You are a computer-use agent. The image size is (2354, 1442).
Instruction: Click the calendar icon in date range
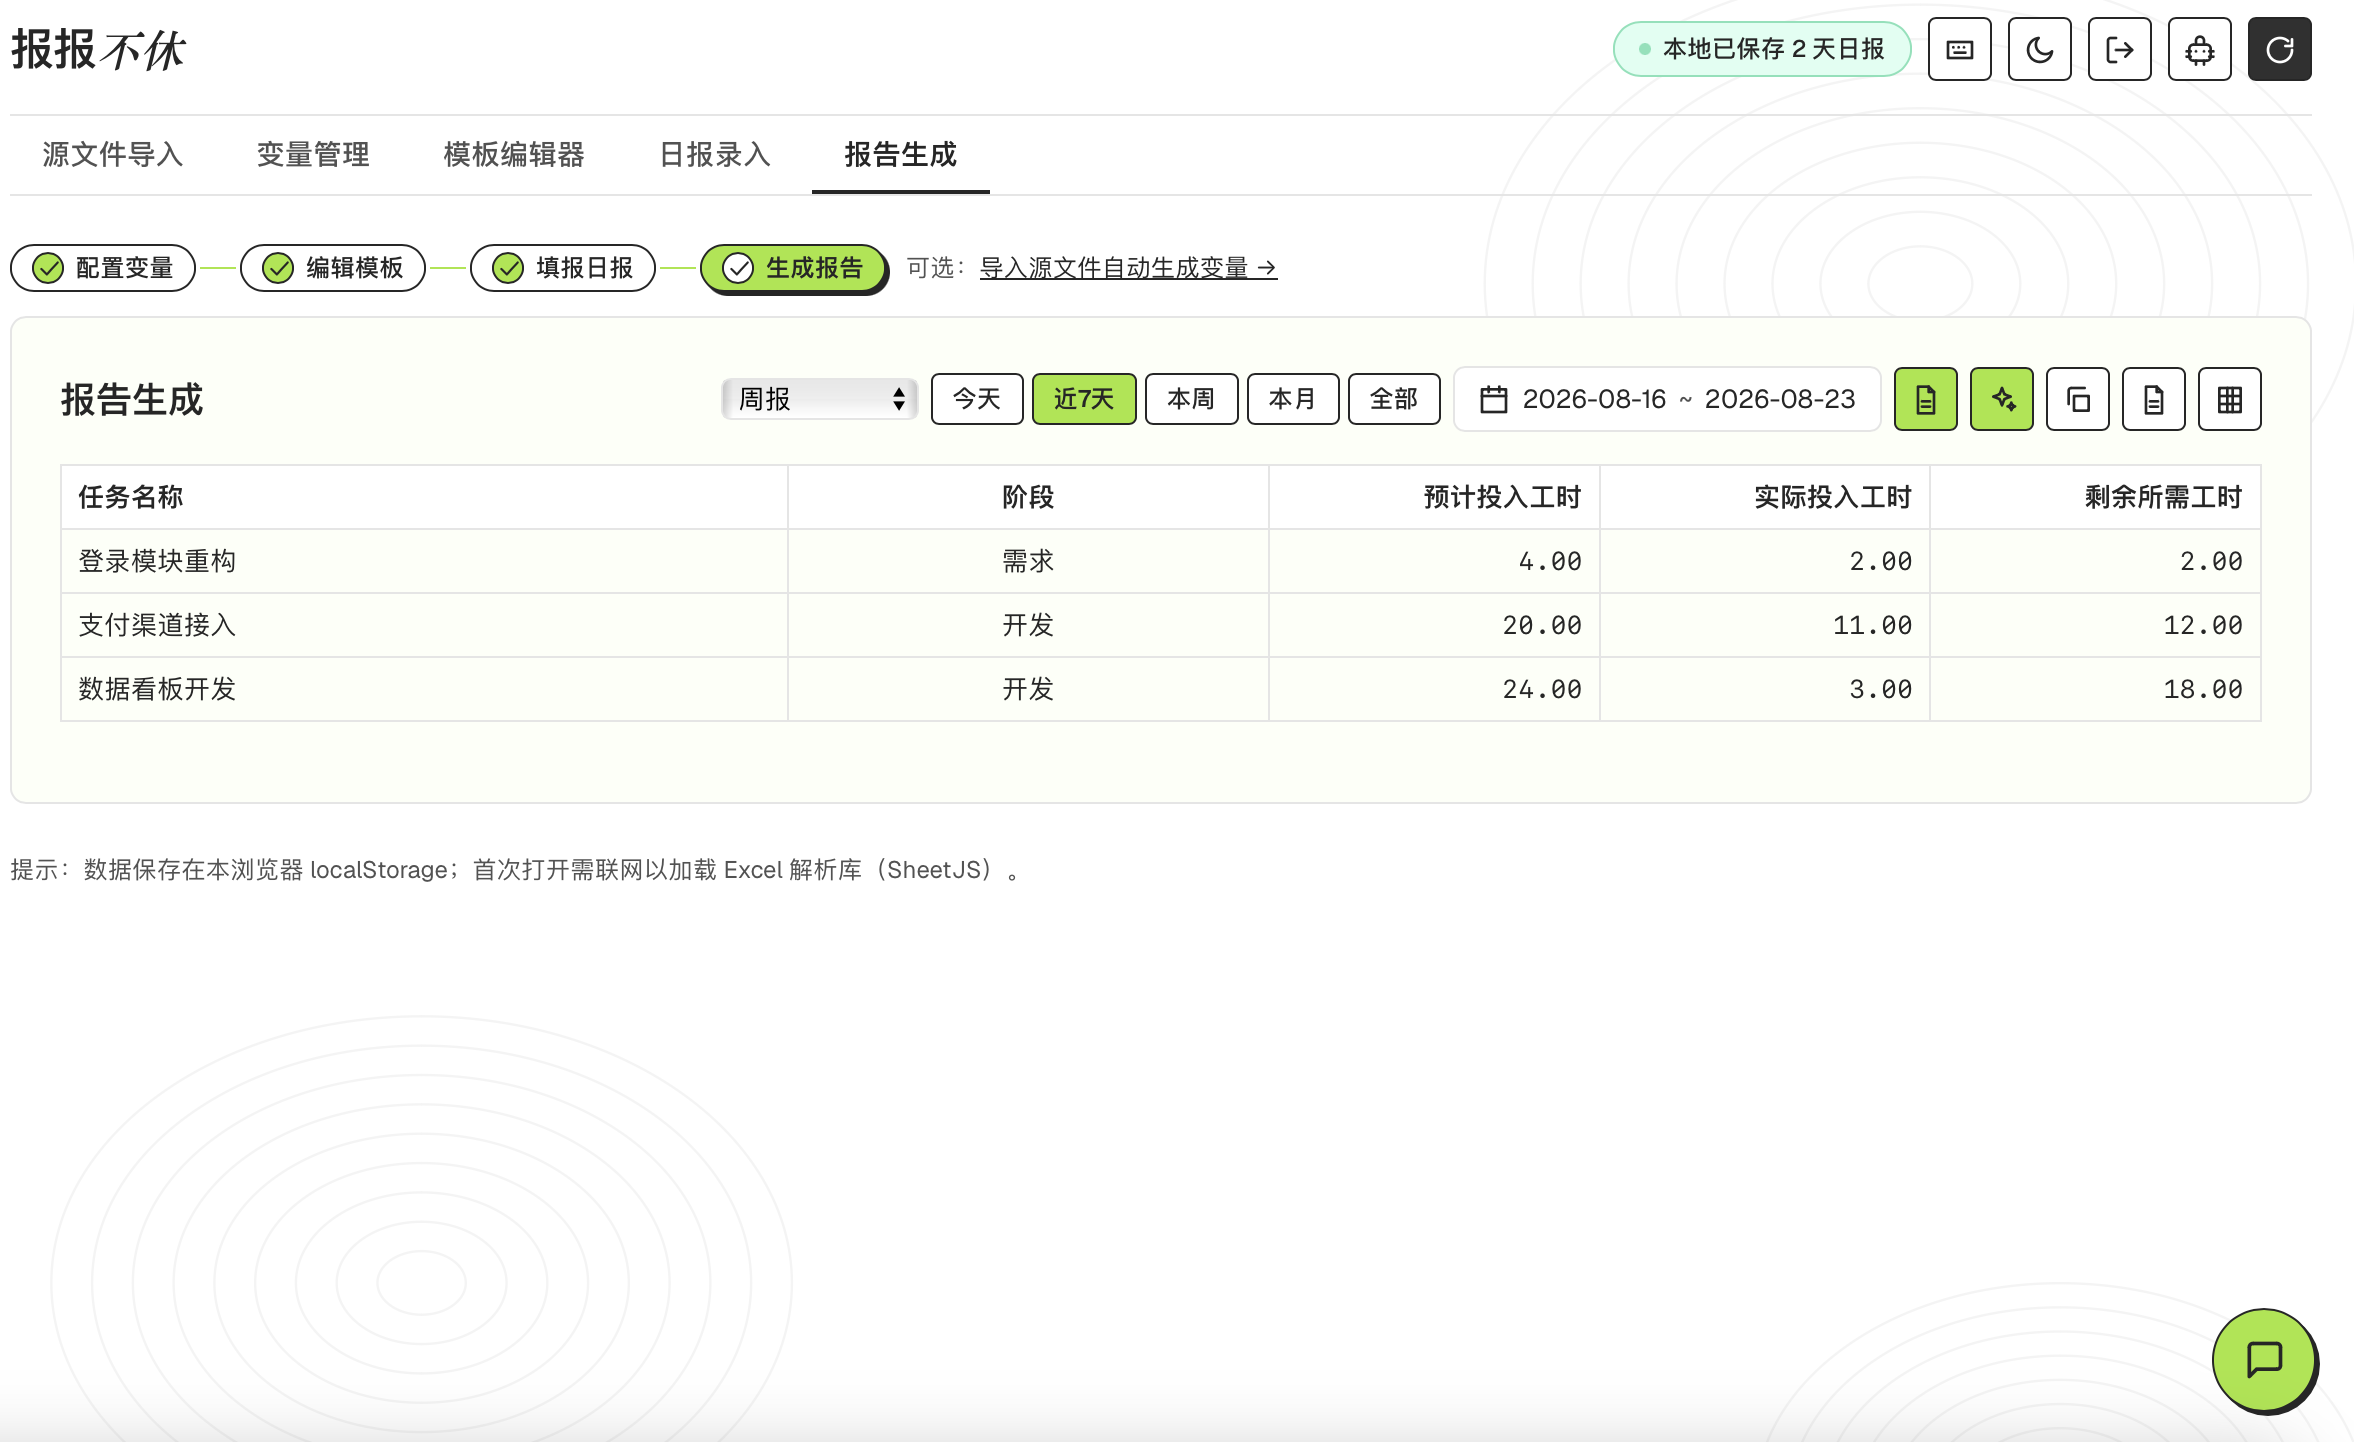coord(1493,399)
